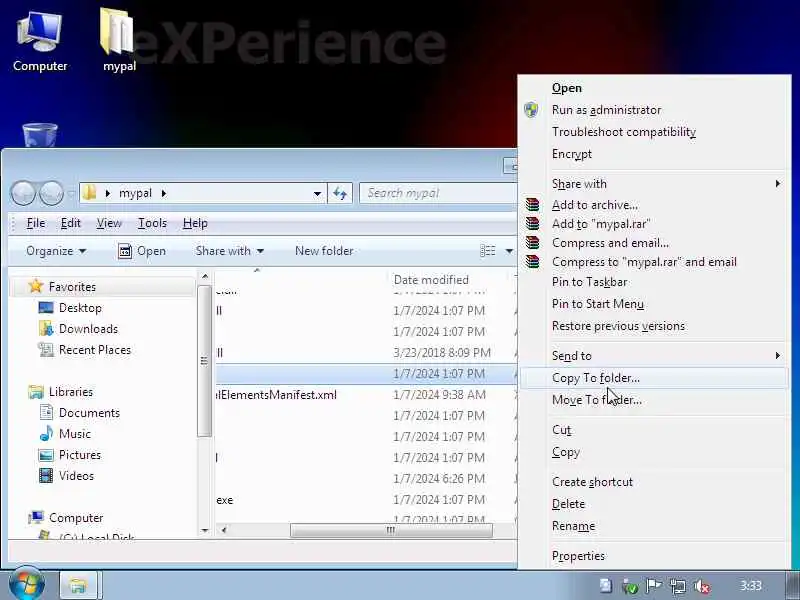Choose Delete in the context menu
The height and width of the screenshot is (600, 800).
click(x=654, y=504)
